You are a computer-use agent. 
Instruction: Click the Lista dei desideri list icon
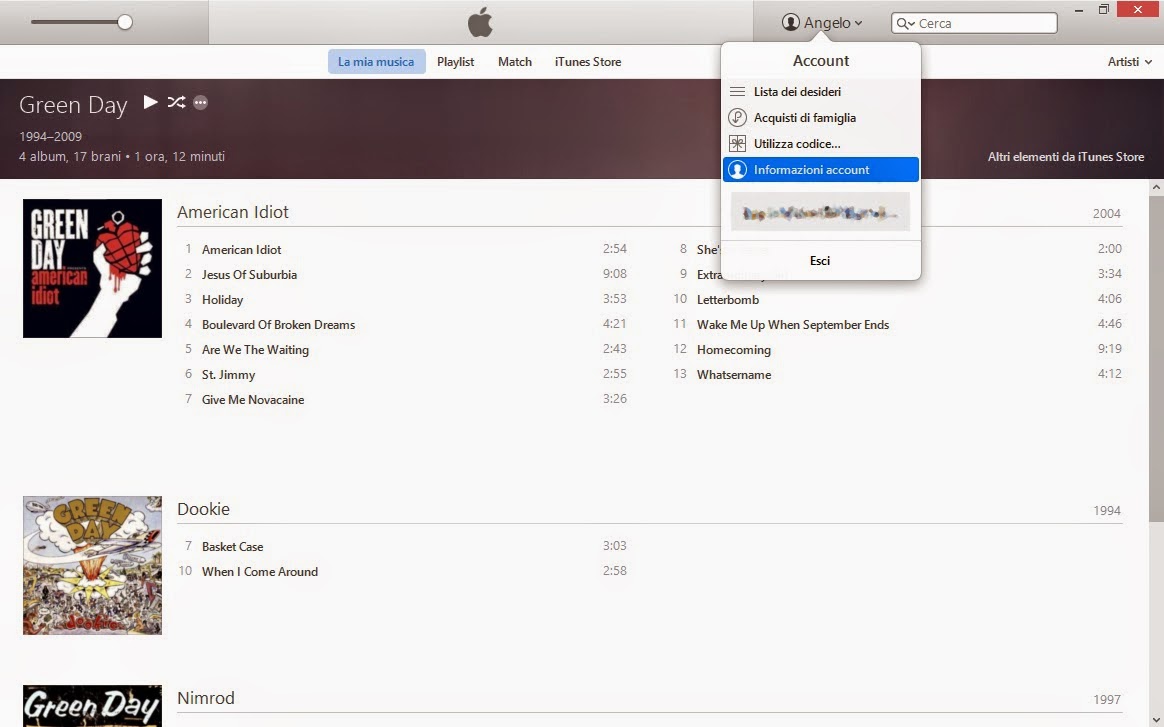(737, 91)
